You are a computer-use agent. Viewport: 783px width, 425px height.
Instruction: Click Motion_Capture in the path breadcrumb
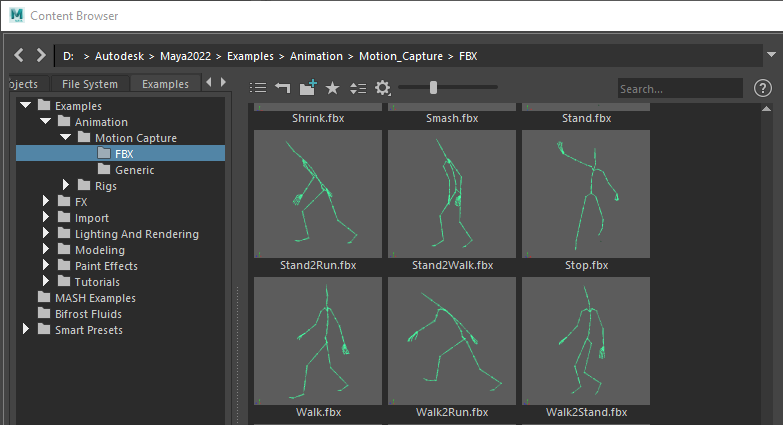click(x=400, y=56)
